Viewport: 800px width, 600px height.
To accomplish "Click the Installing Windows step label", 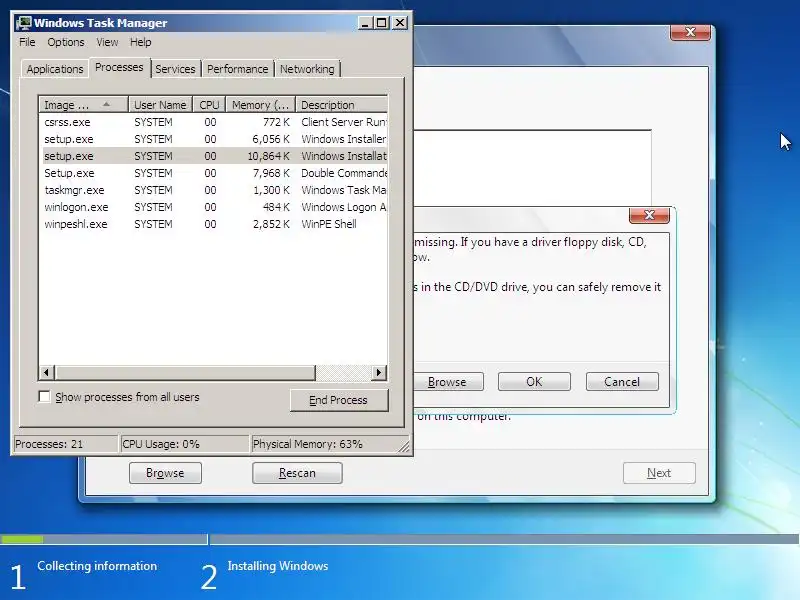I will 278,566.
